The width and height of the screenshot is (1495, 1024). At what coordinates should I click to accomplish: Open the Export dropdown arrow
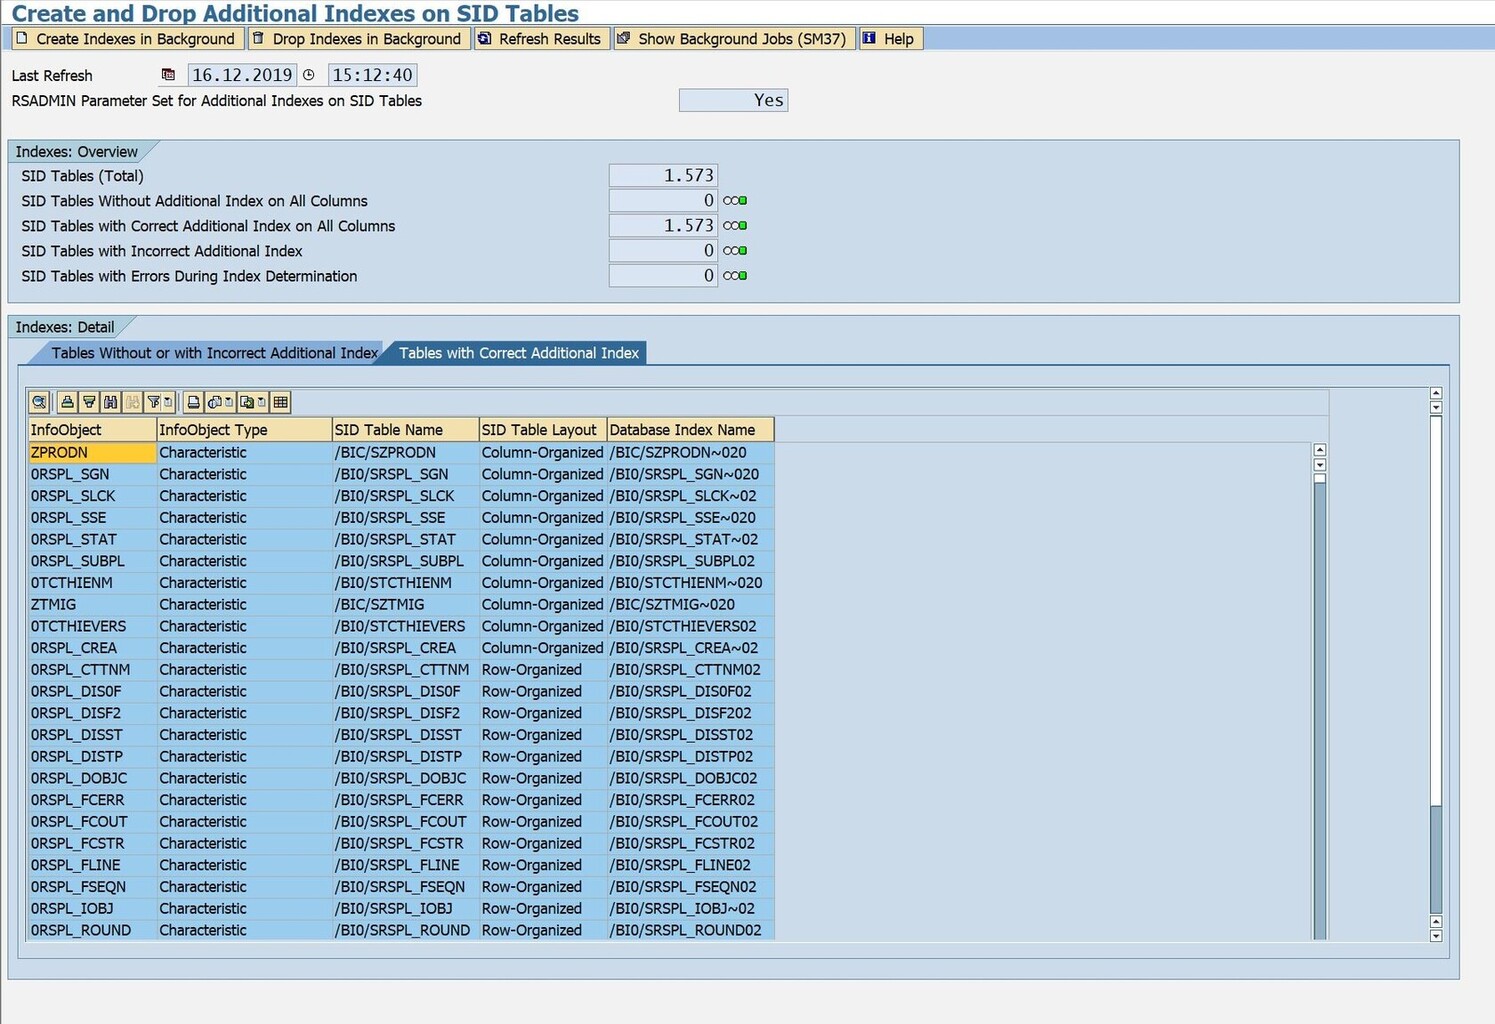262,402
